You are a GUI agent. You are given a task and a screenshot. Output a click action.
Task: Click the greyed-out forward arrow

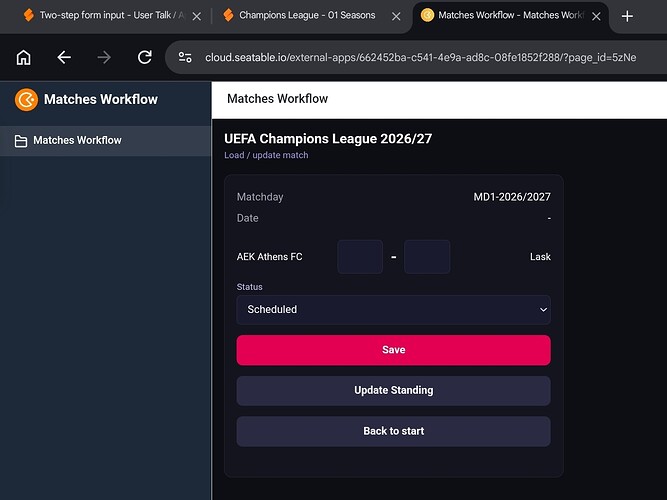click(104, 57)
